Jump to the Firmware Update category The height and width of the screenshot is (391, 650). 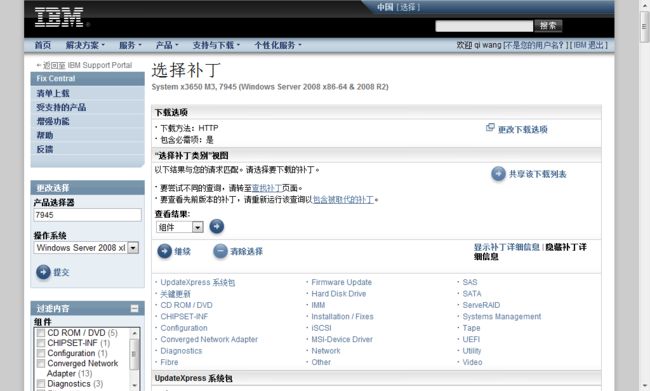tap(342, 282)
